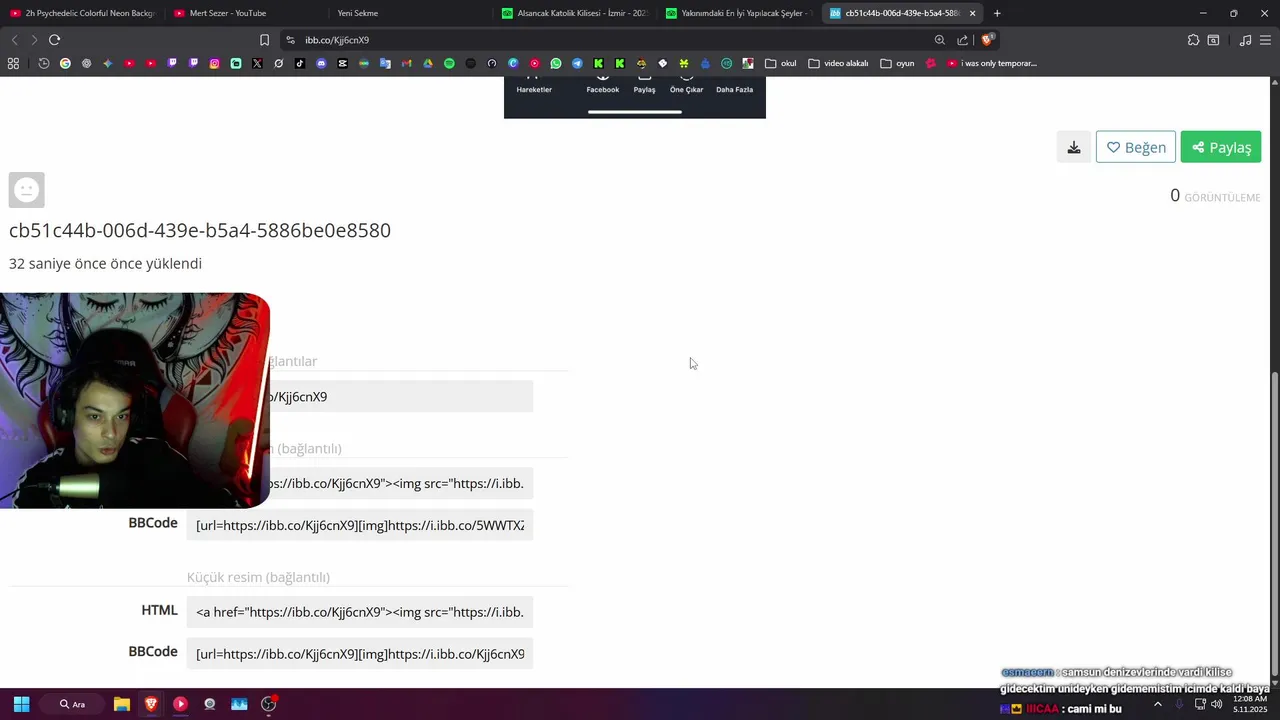
Task: Close the cb51c44b ibb.co tab
Action: click(x=972, y=13)
